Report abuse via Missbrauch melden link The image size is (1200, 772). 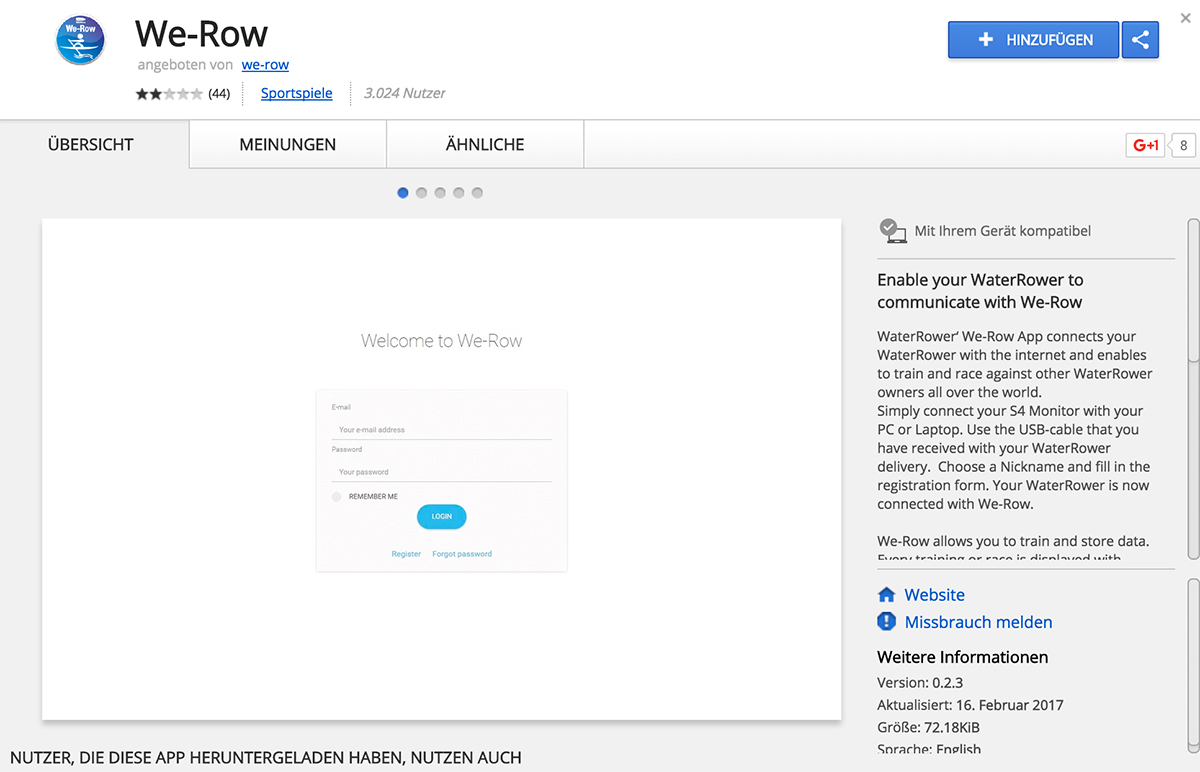[x=979, y=622]
